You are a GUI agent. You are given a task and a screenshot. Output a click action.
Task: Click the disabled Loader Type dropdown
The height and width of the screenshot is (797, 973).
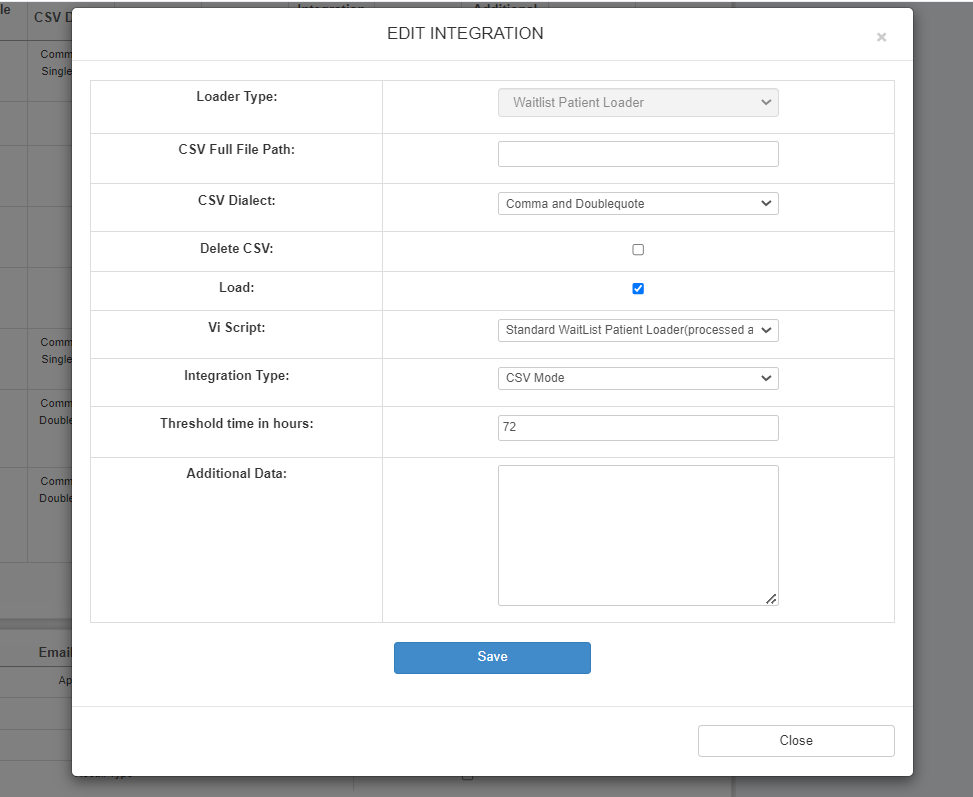pos(638,102)
